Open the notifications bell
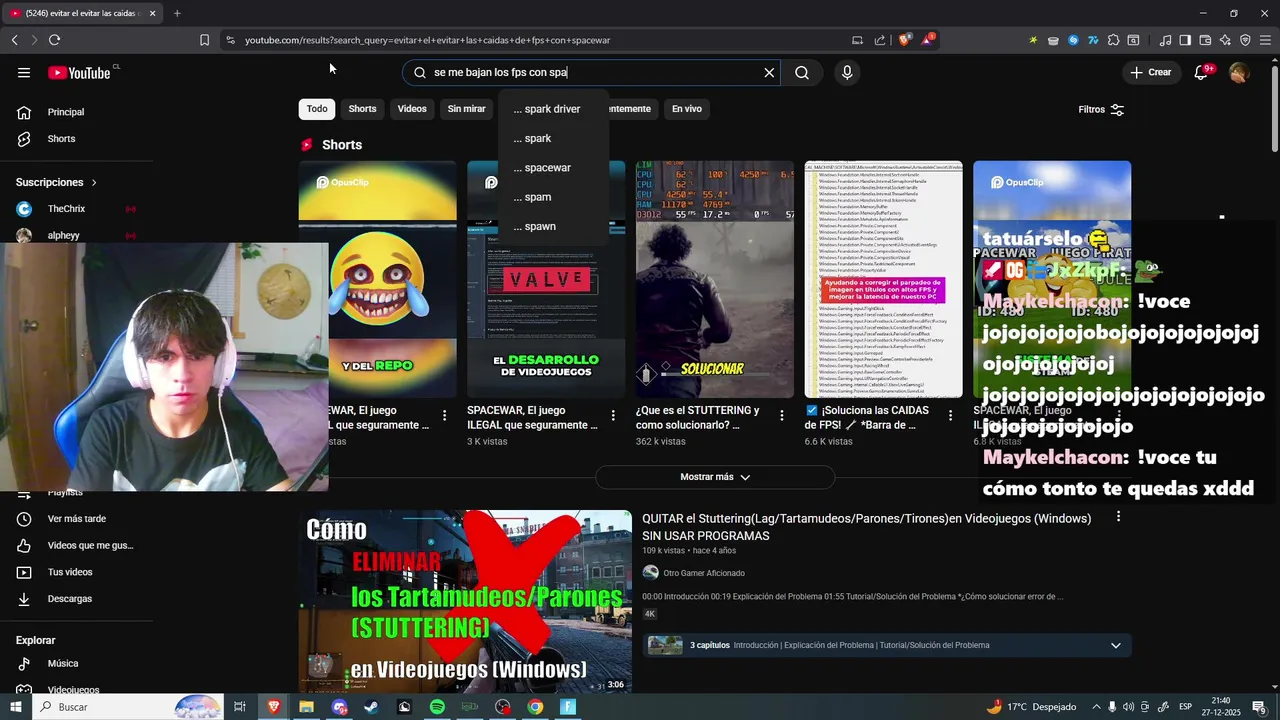The image size is (1280, 720). [x=1201, y=72]
